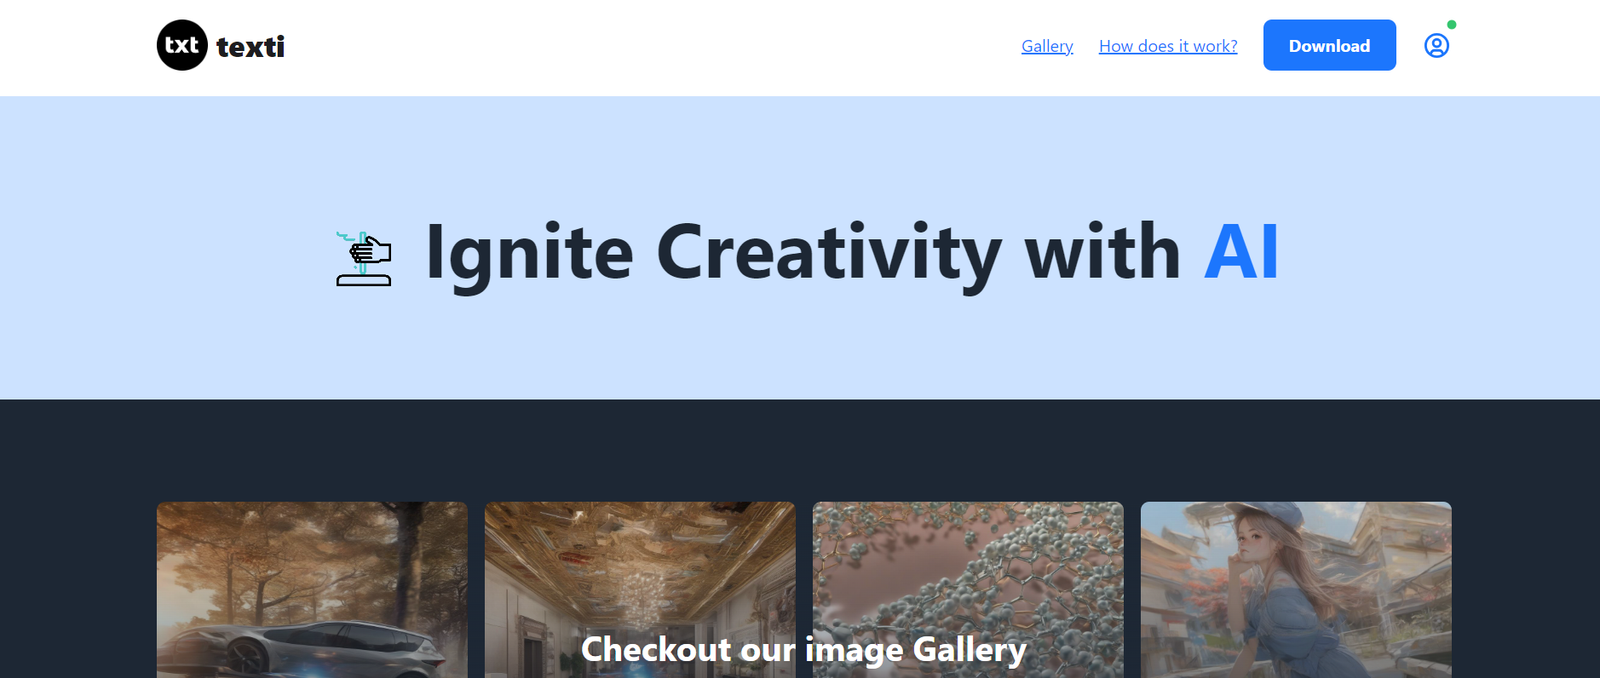Click empty light blue hero area below headline
The width and height of the screenshot is (1600, 678).
coord(800,350)
